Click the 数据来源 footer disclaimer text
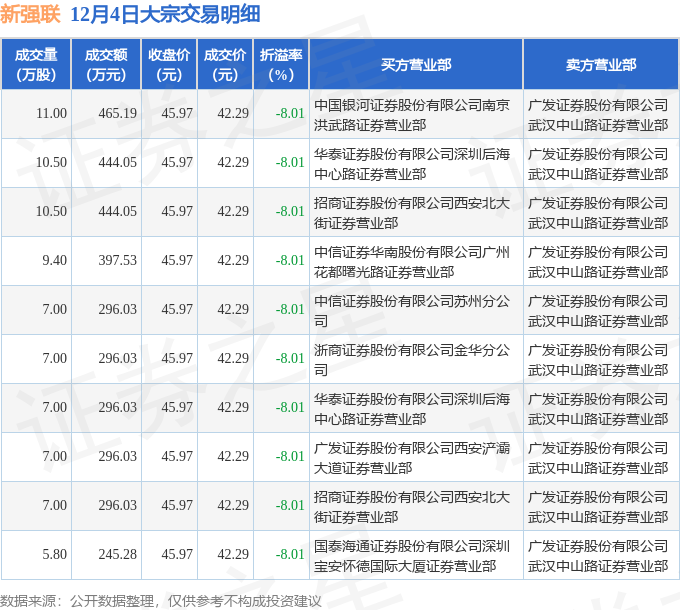This screenshot has height=610, width=680. (x=161, y=601)
